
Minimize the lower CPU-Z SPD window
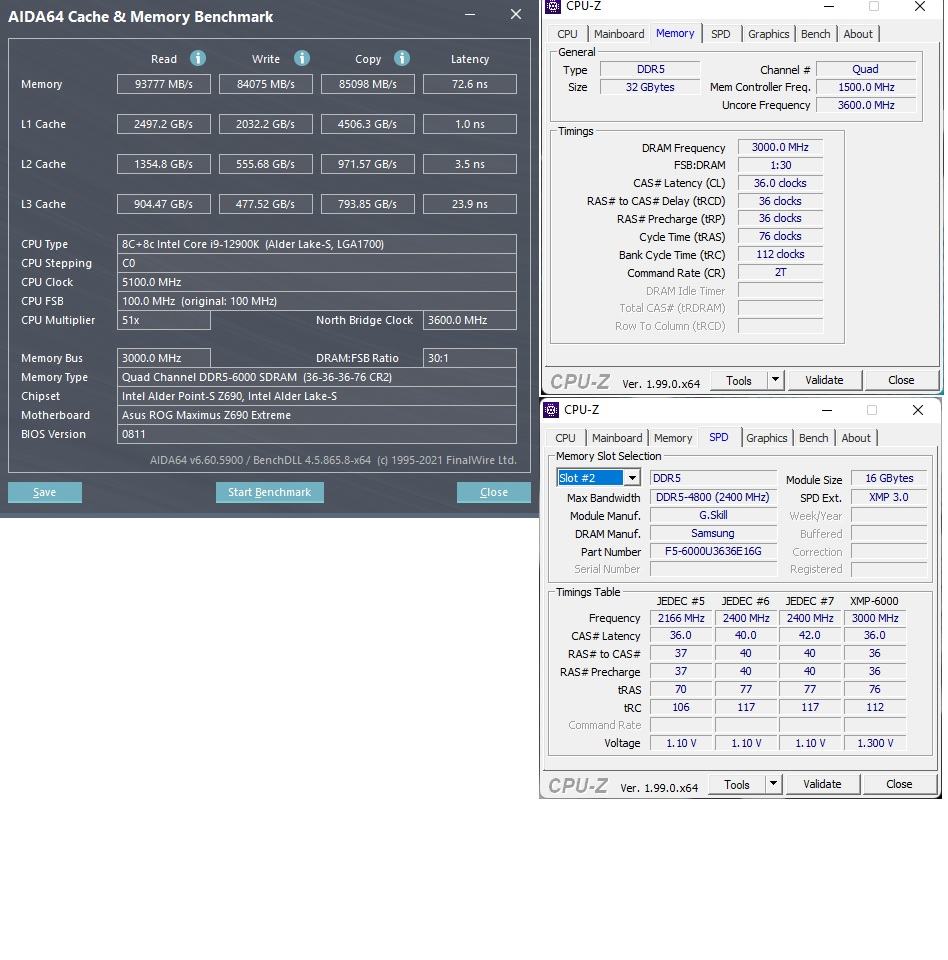827,410
